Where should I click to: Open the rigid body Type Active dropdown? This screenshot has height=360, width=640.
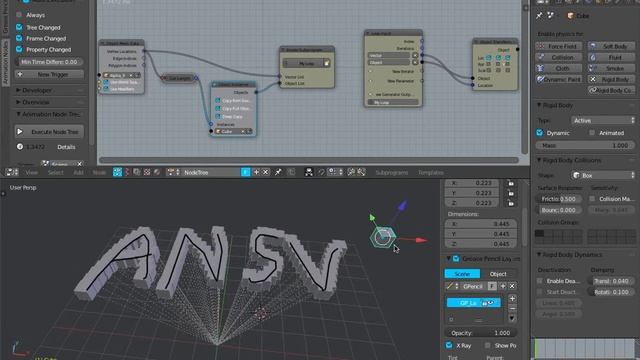[x=602, y=120]
